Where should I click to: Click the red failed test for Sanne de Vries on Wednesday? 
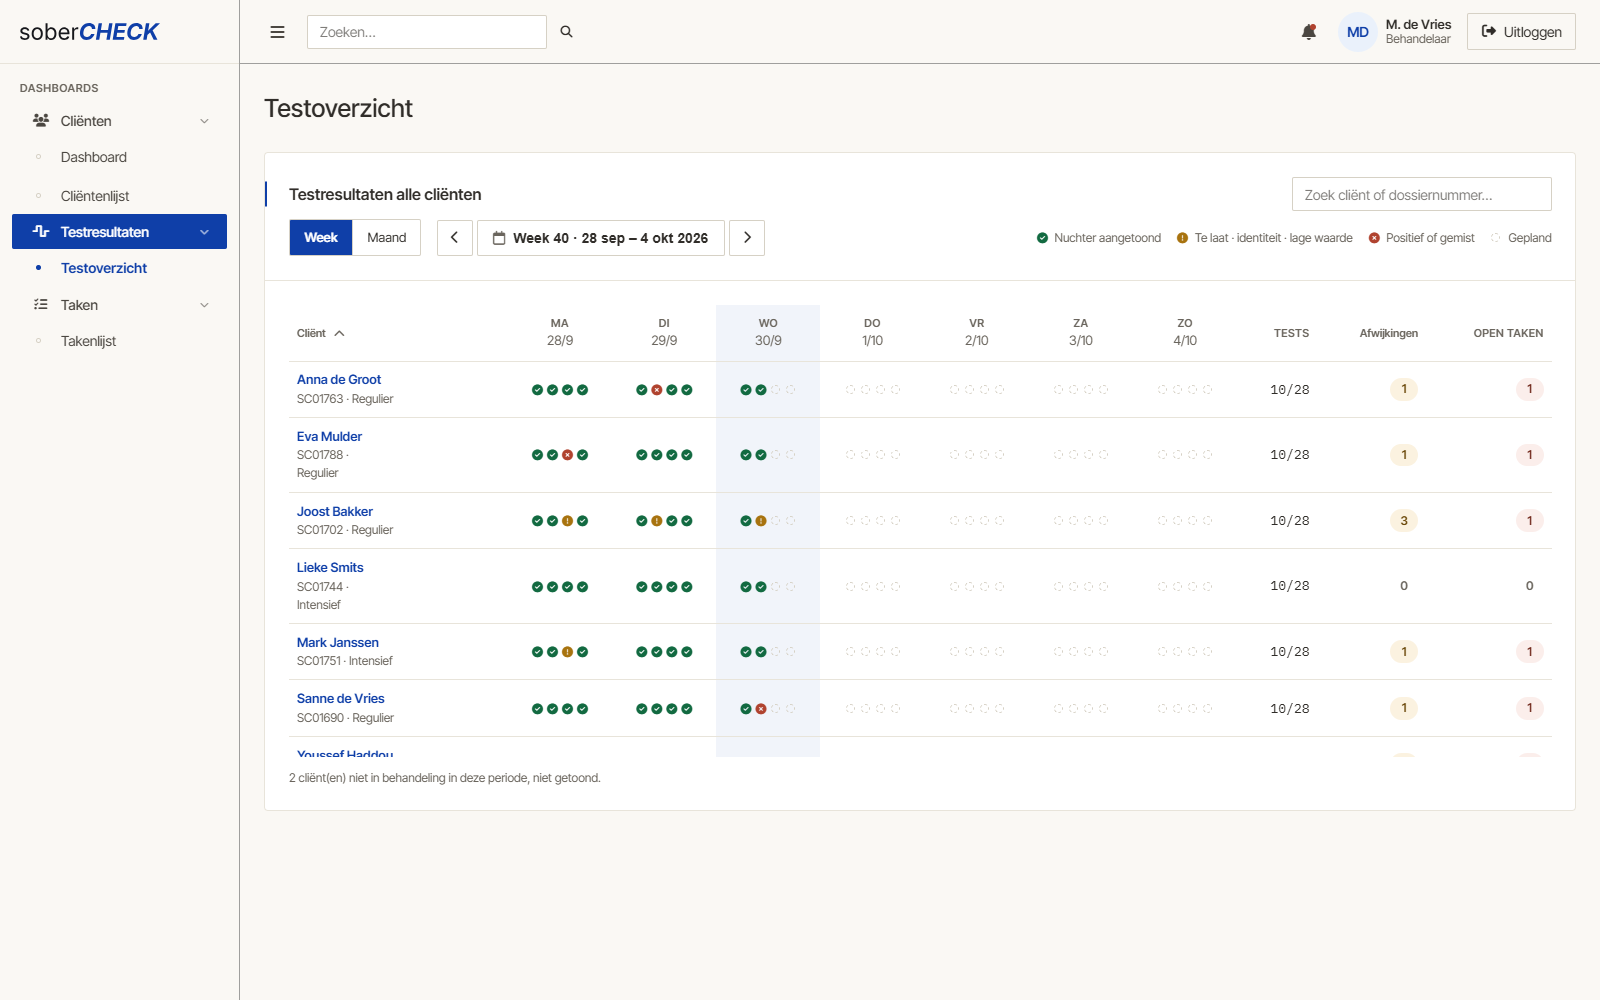coord(761,709)
